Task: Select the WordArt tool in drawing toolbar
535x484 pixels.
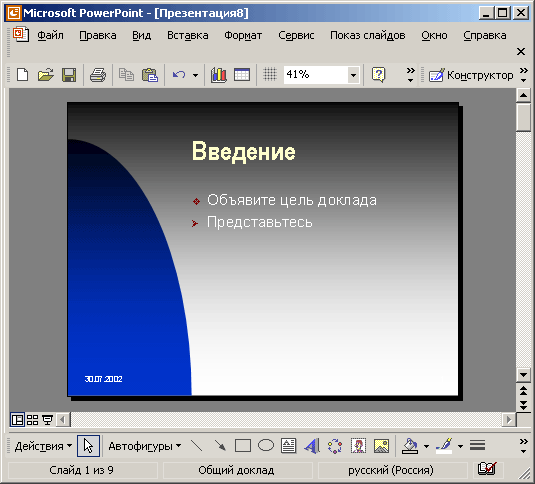Action: pos(312,446)
